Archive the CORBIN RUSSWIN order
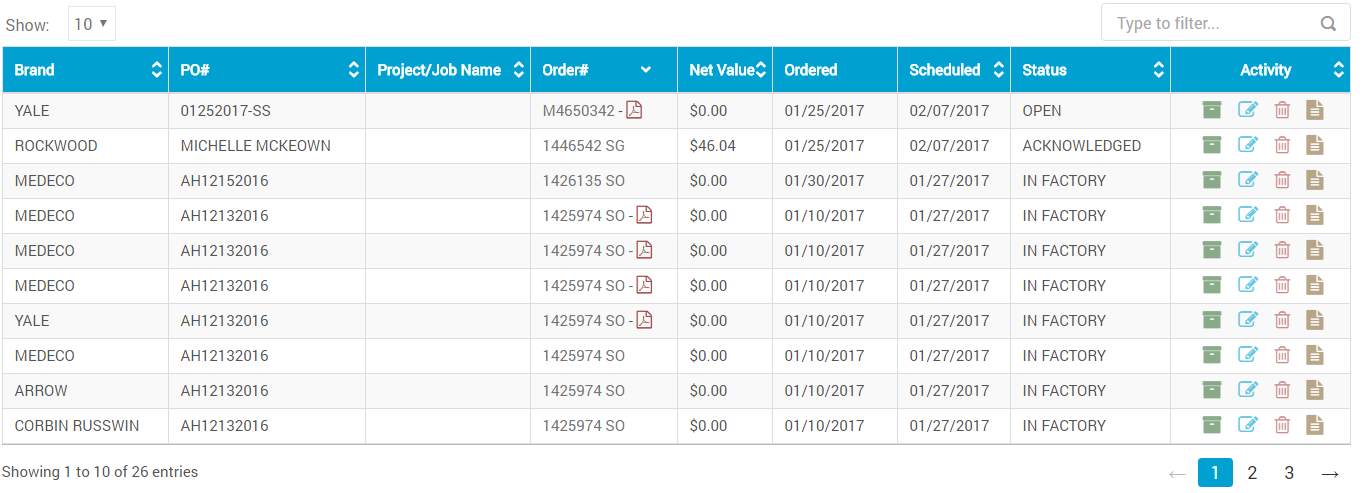The width and height of the screenshot is (1365, 493). pyautogui.click(x=1212, y=425)
